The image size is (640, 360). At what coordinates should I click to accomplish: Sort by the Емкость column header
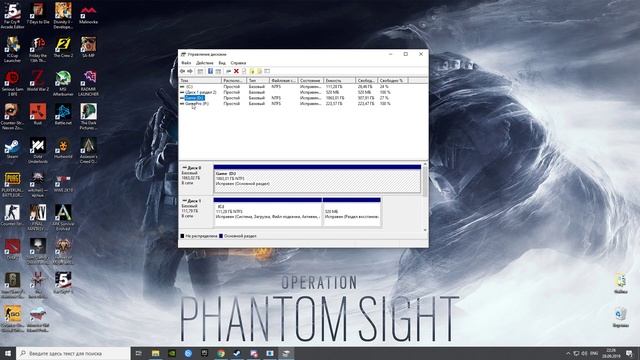tap(340, 80)
